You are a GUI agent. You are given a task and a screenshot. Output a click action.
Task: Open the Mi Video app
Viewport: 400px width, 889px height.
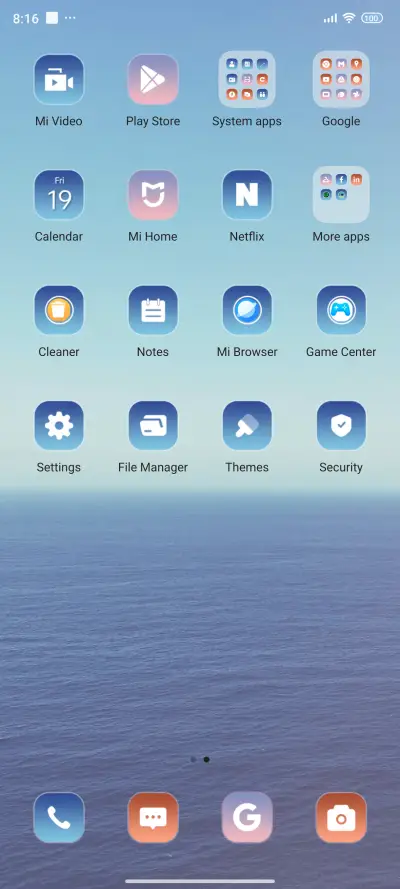pyautogui.click(x=59, y=79)
